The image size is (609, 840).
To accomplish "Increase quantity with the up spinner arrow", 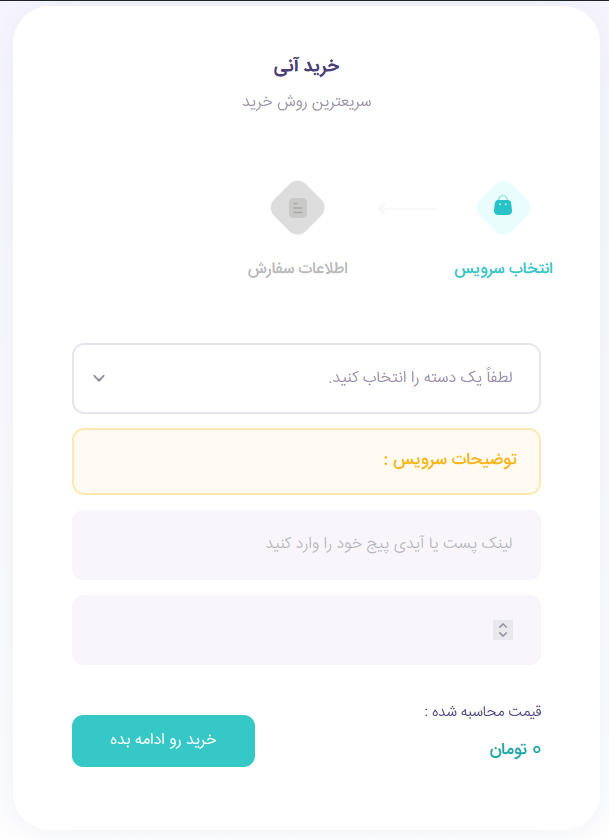I will coord(503,625).
